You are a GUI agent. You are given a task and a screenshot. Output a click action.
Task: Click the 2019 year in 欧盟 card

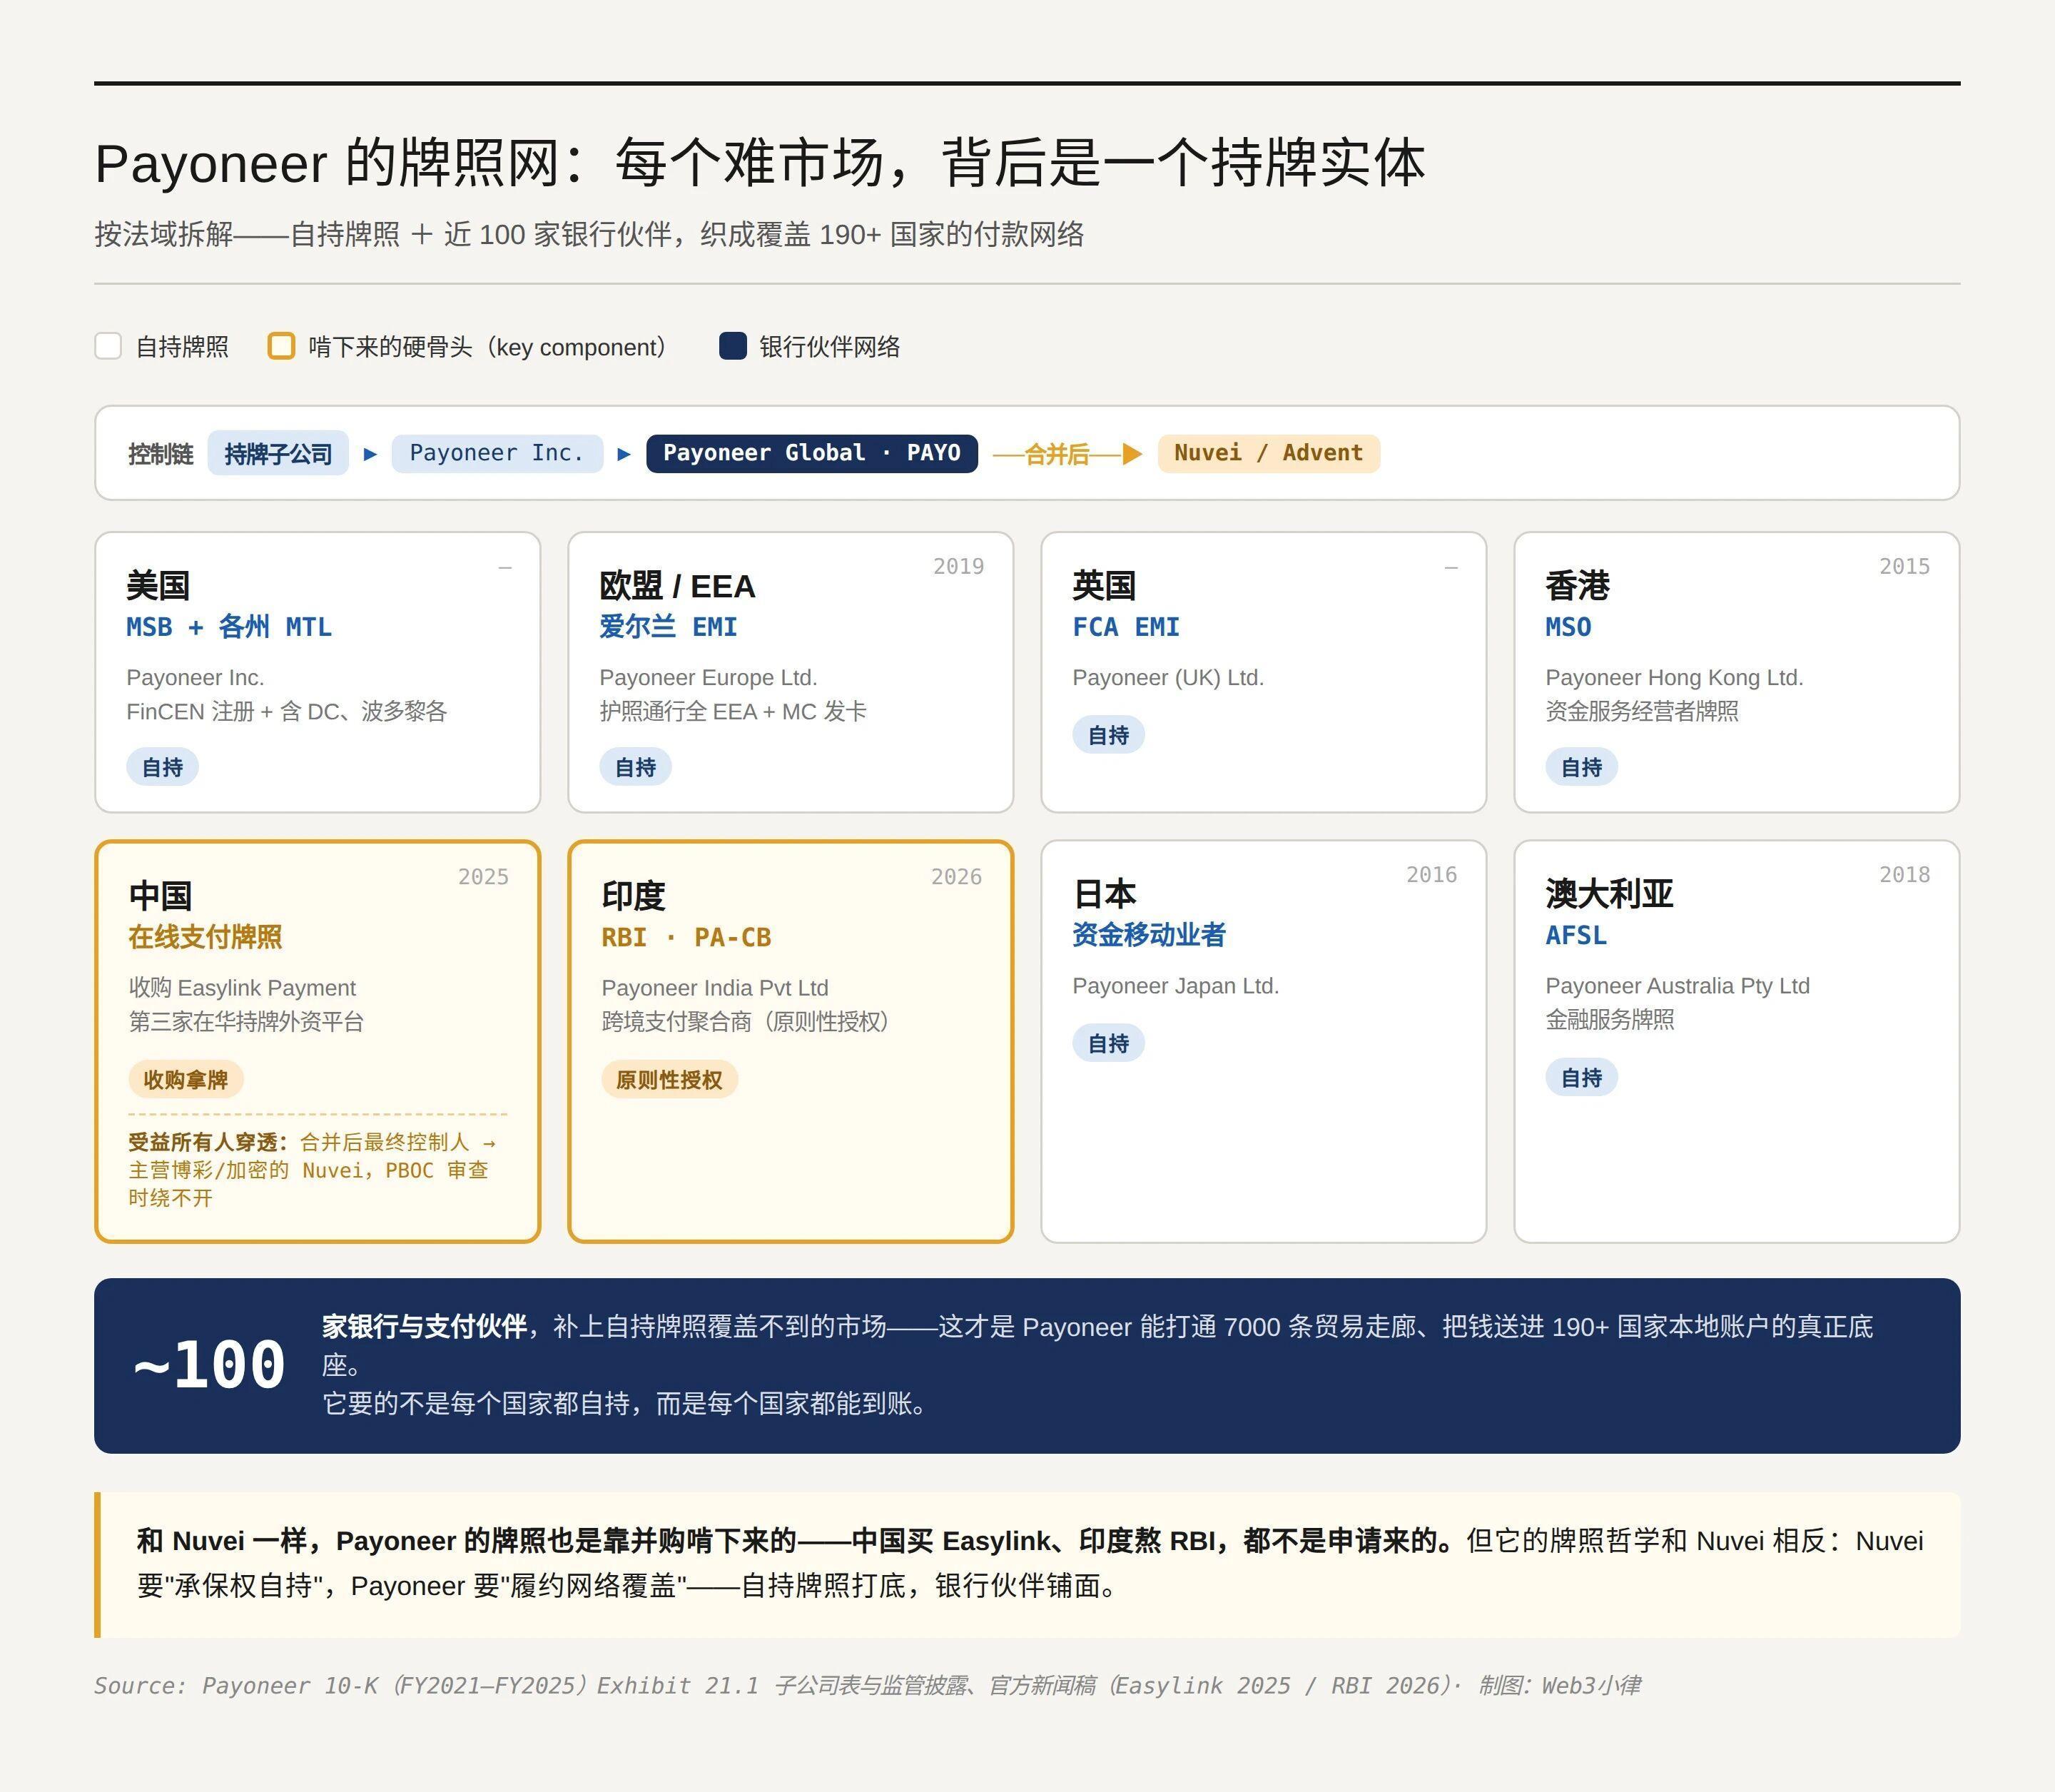(x=958, y=566)
